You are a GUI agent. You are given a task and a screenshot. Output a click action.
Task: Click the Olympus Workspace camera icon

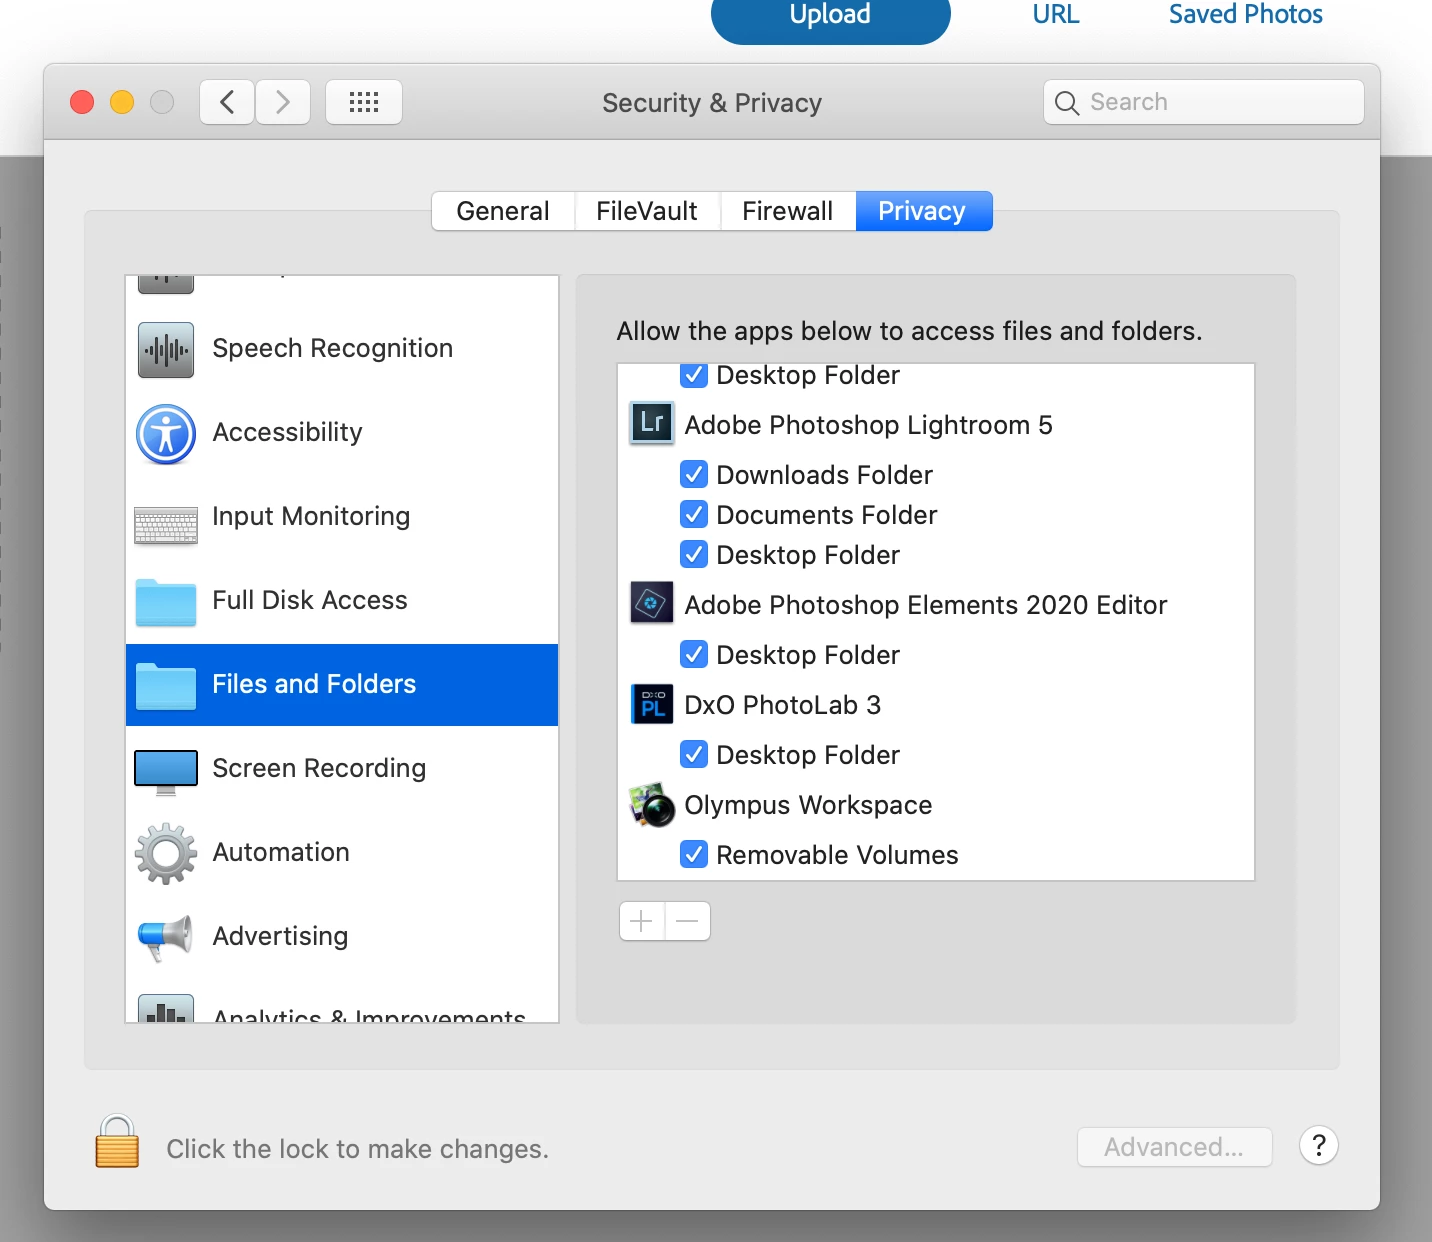pos(652,804)
